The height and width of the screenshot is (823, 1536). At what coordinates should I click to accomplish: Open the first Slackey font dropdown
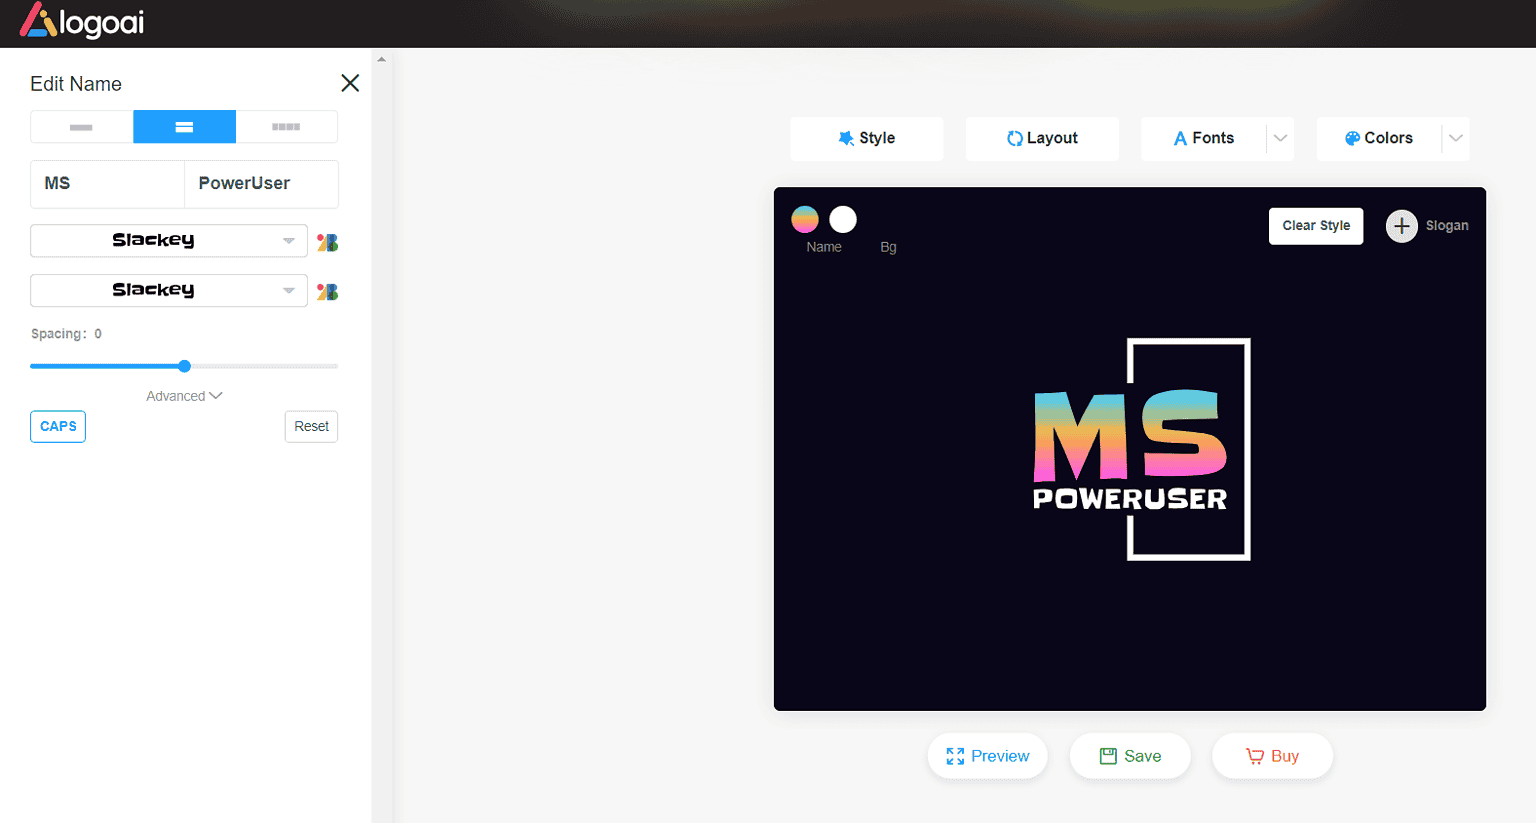click(168, 241)
